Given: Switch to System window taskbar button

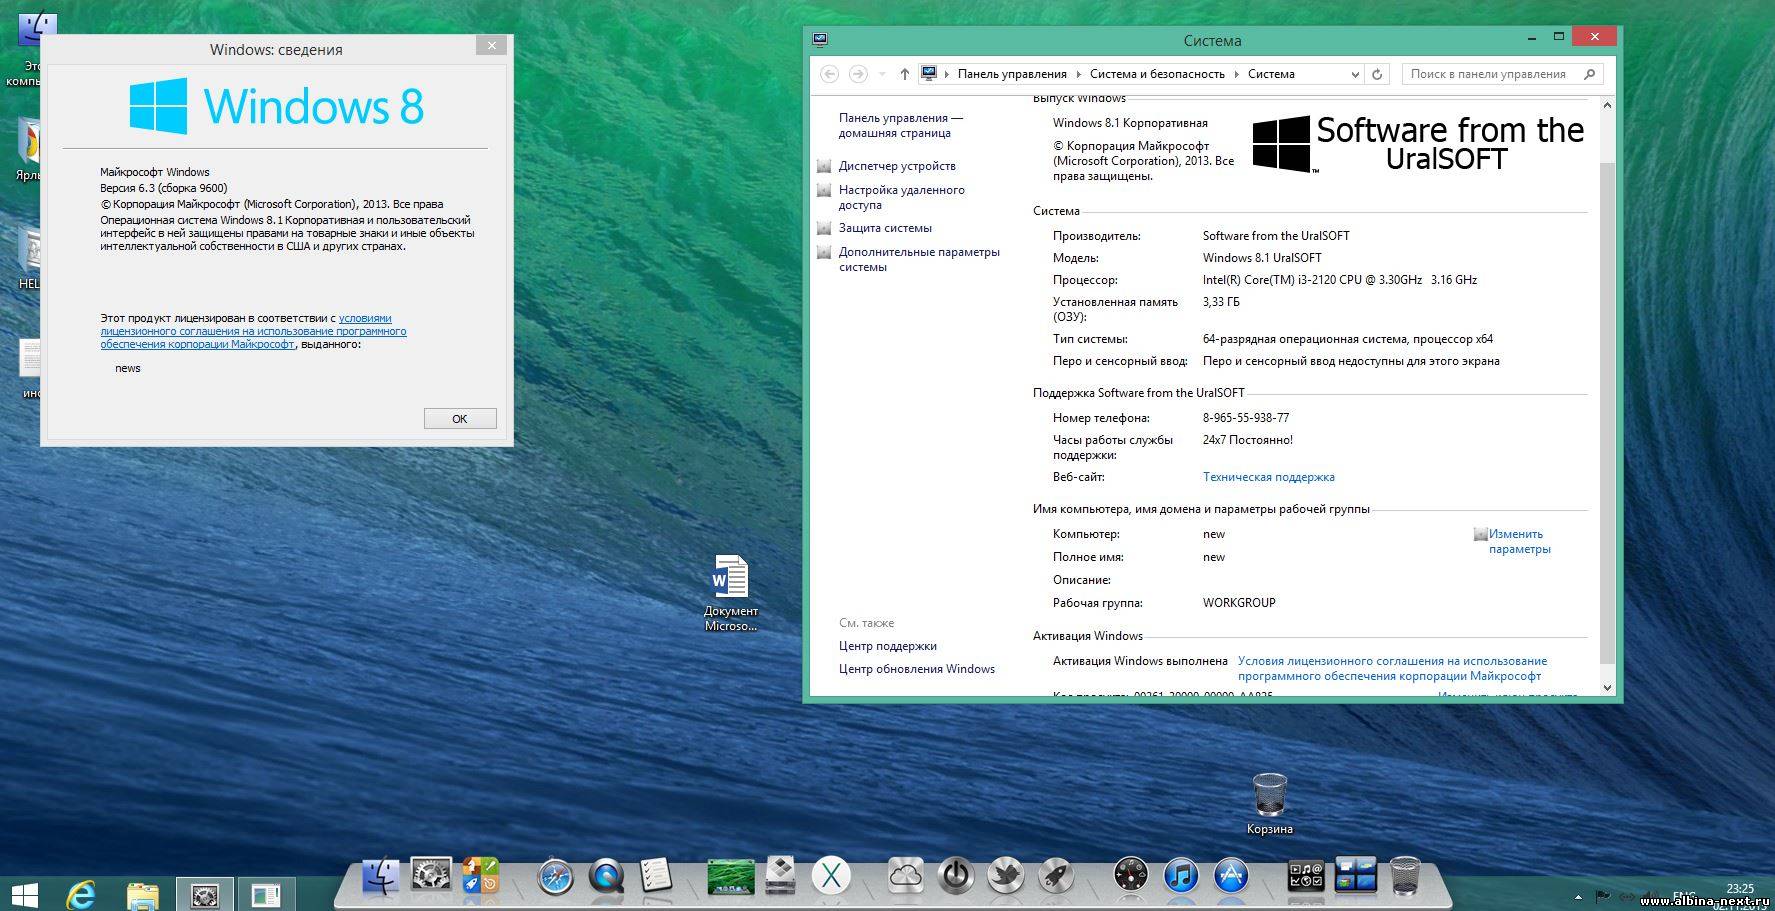Looking at the screenshot, I should [x=205, y=895].
